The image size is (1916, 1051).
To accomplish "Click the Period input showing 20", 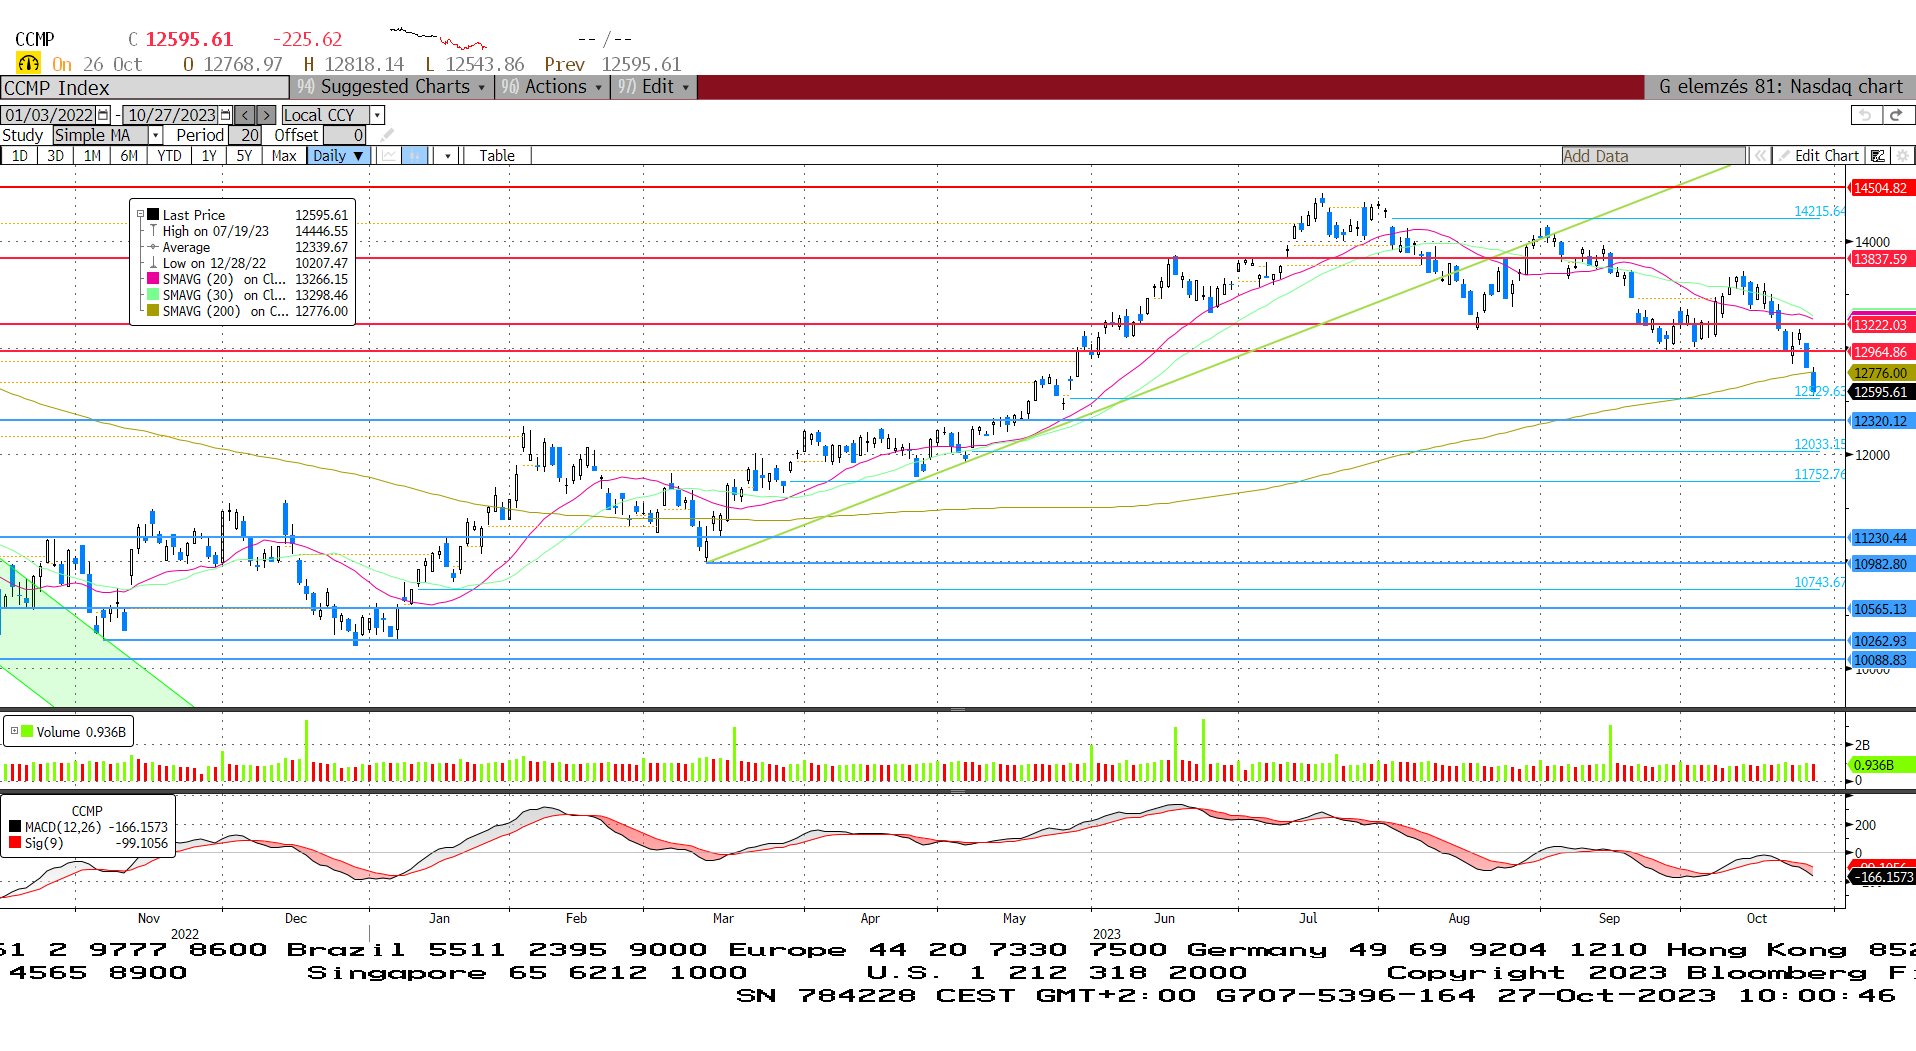I will coord(244,135).
